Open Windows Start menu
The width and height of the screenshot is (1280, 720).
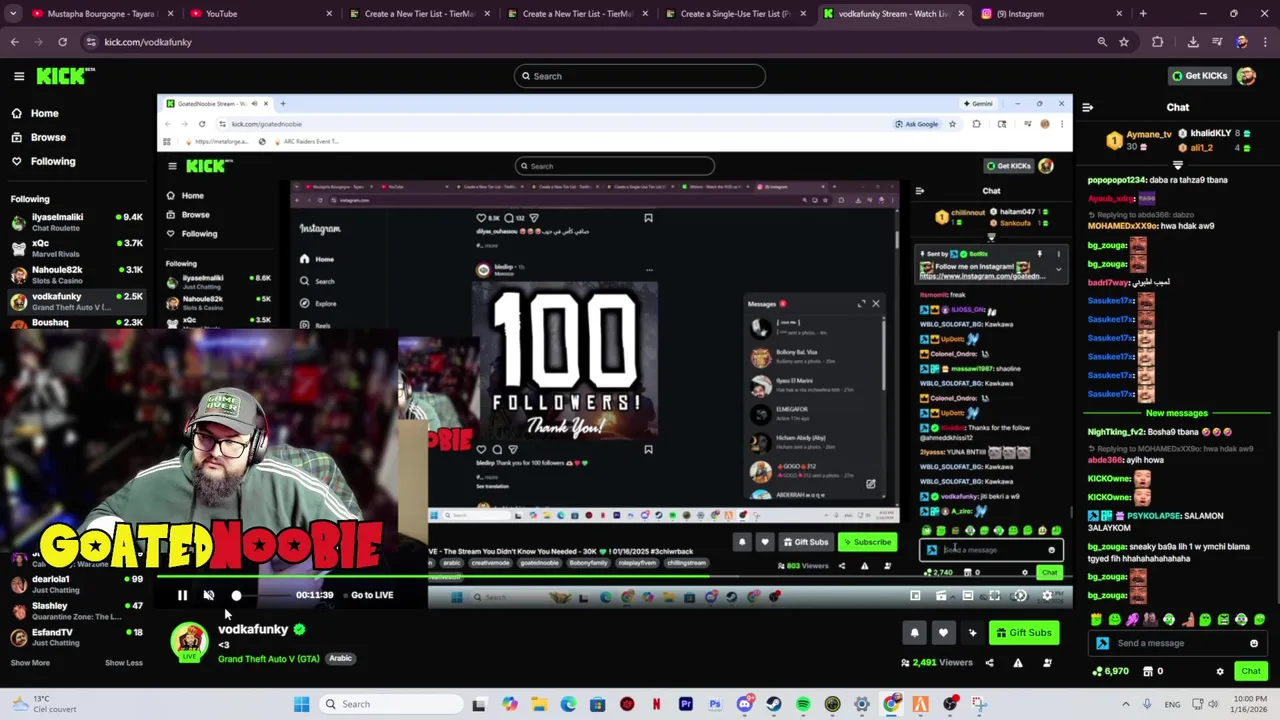coord(302,704)
